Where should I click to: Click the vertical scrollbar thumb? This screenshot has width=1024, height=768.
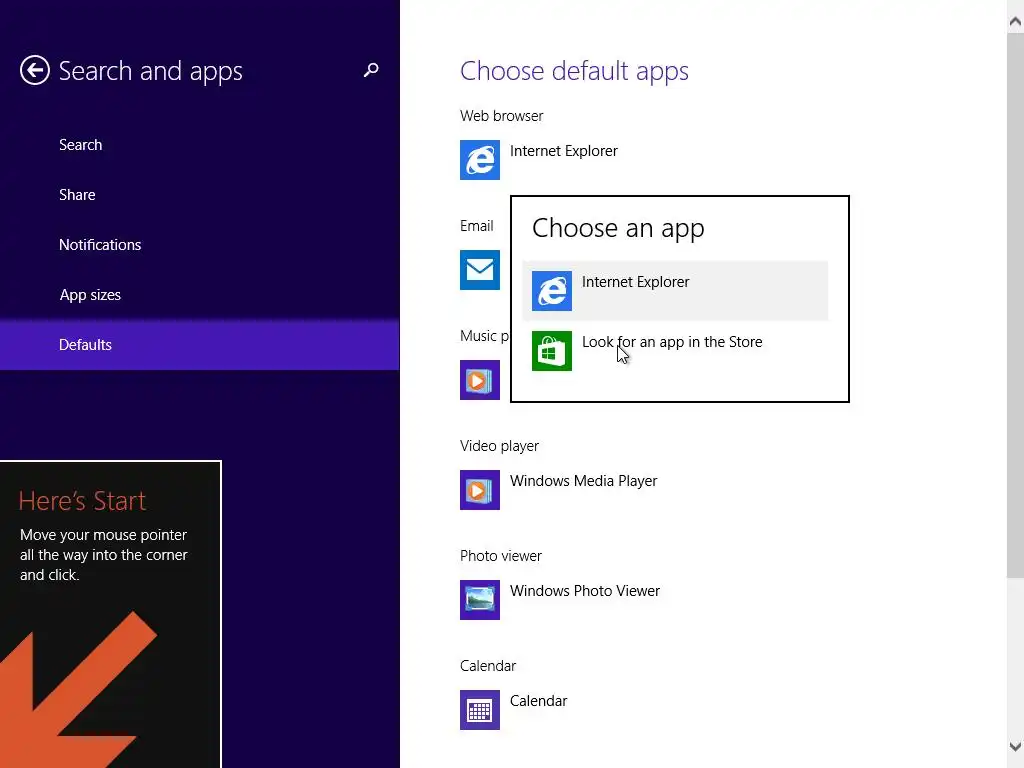coord(1015,305)
